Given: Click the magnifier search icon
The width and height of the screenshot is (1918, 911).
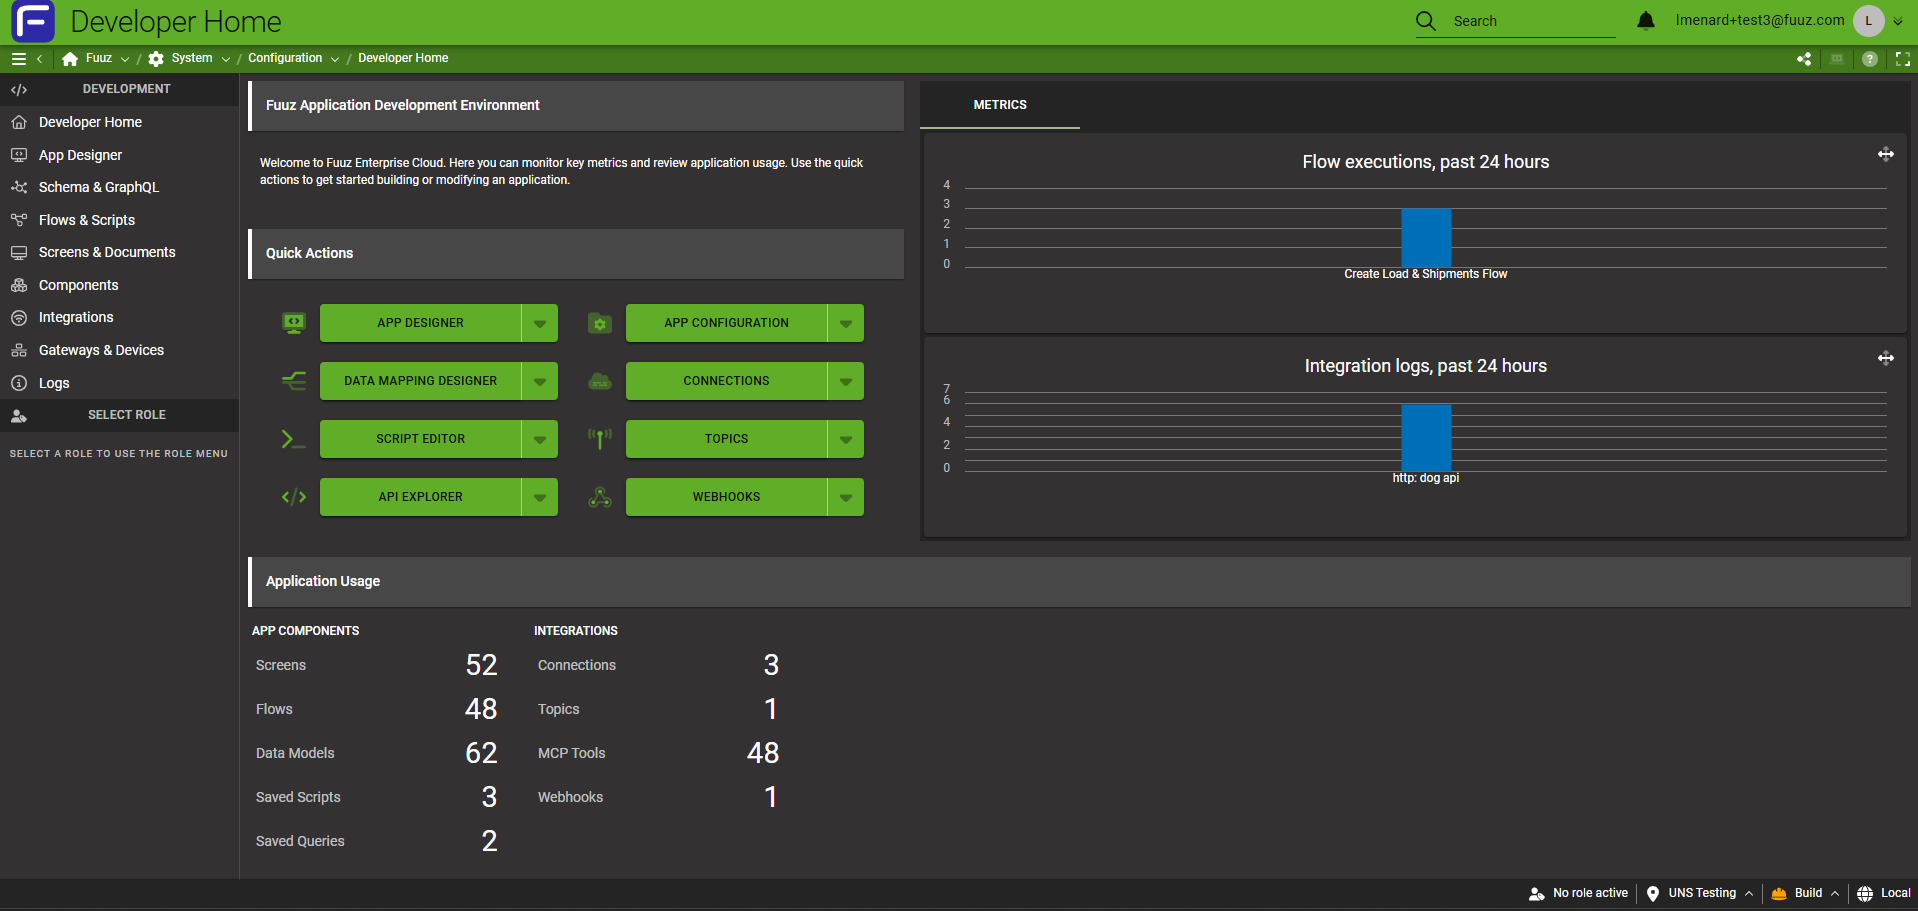Looking at the screenshot, I should pos(1426,21).
